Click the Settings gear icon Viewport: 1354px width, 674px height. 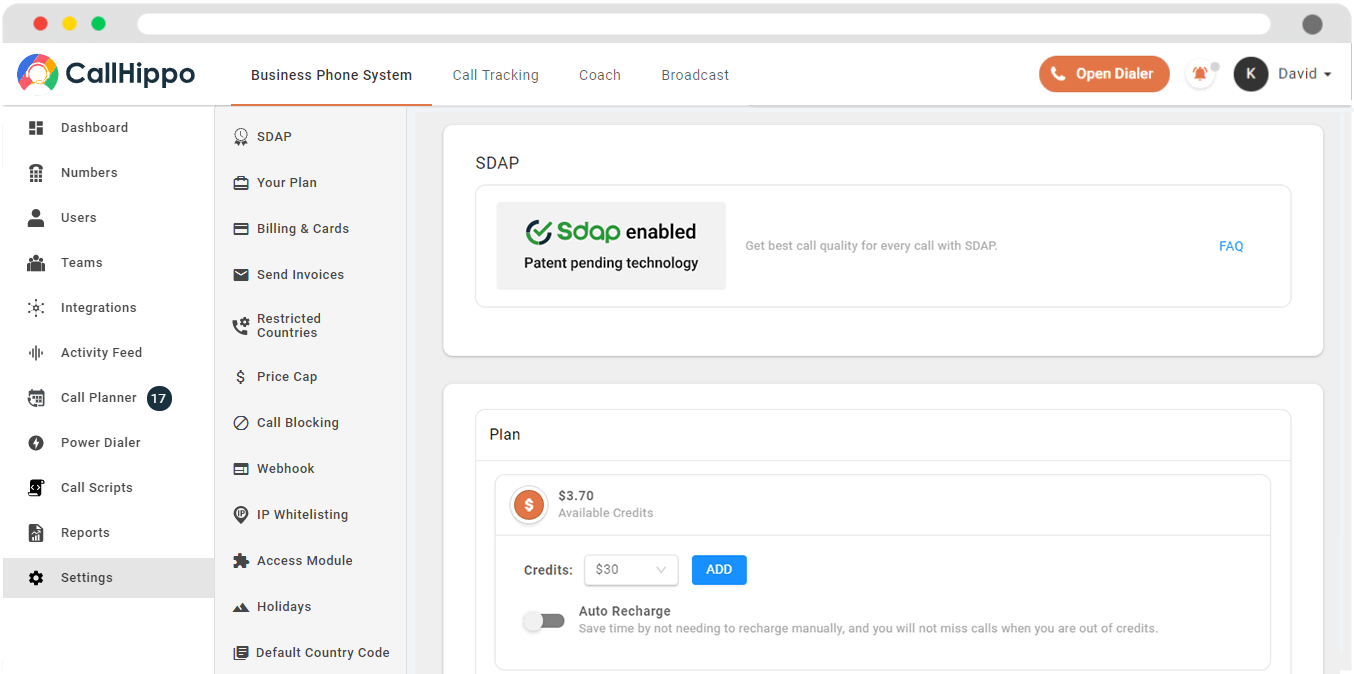36,578
